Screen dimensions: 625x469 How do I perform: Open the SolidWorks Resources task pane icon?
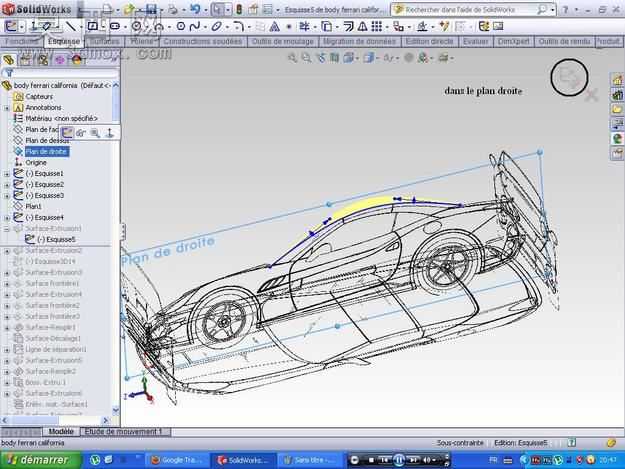click(617, 80)
